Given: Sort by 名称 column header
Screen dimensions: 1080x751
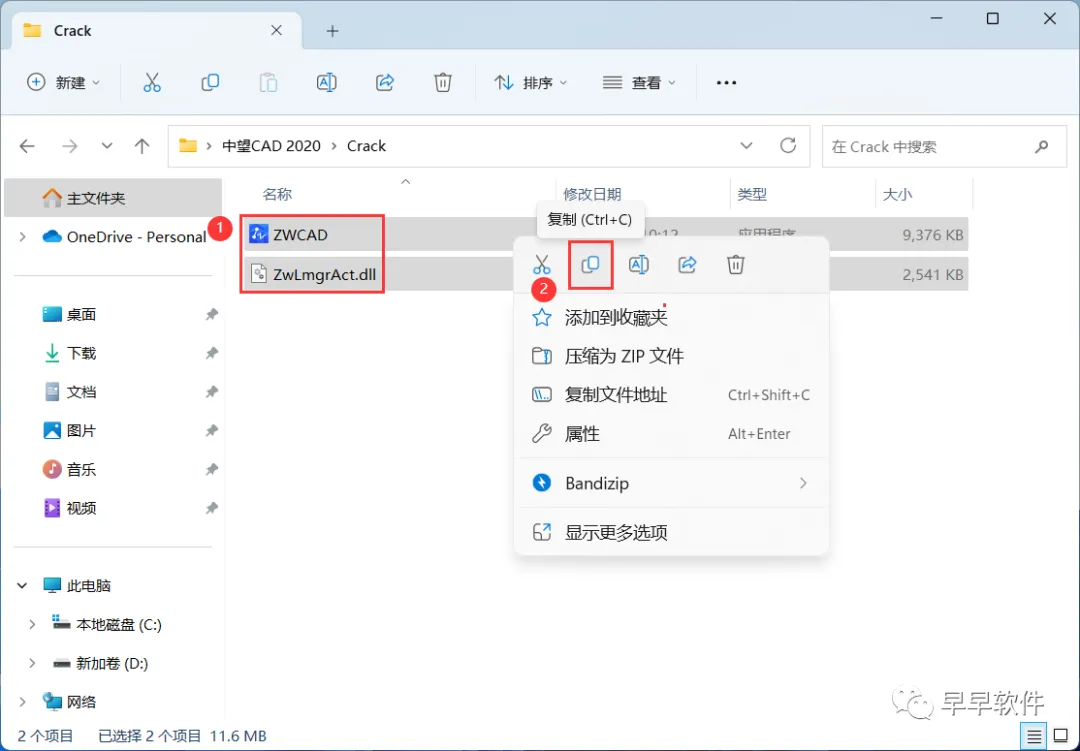Looking at the screenshot, I should [278, 195].
